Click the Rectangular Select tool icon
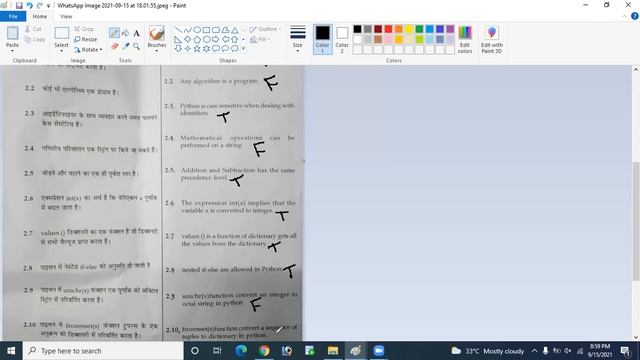Viewport: 640px width, 360px height. pyautogui.click(x=62, y=33)
